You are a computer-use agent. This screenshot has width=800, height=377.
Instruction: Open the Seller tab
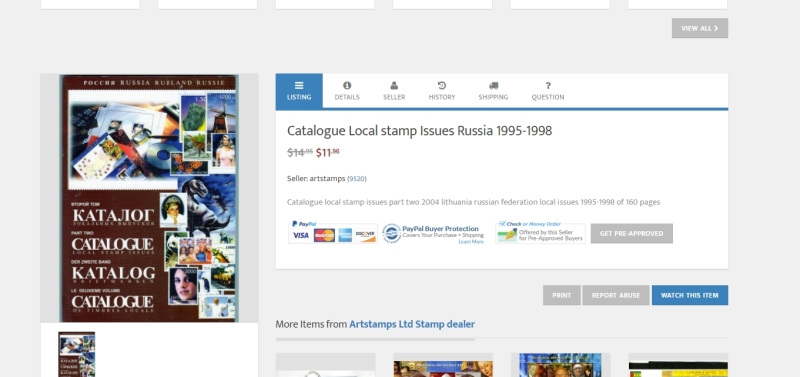coord(394,91)
